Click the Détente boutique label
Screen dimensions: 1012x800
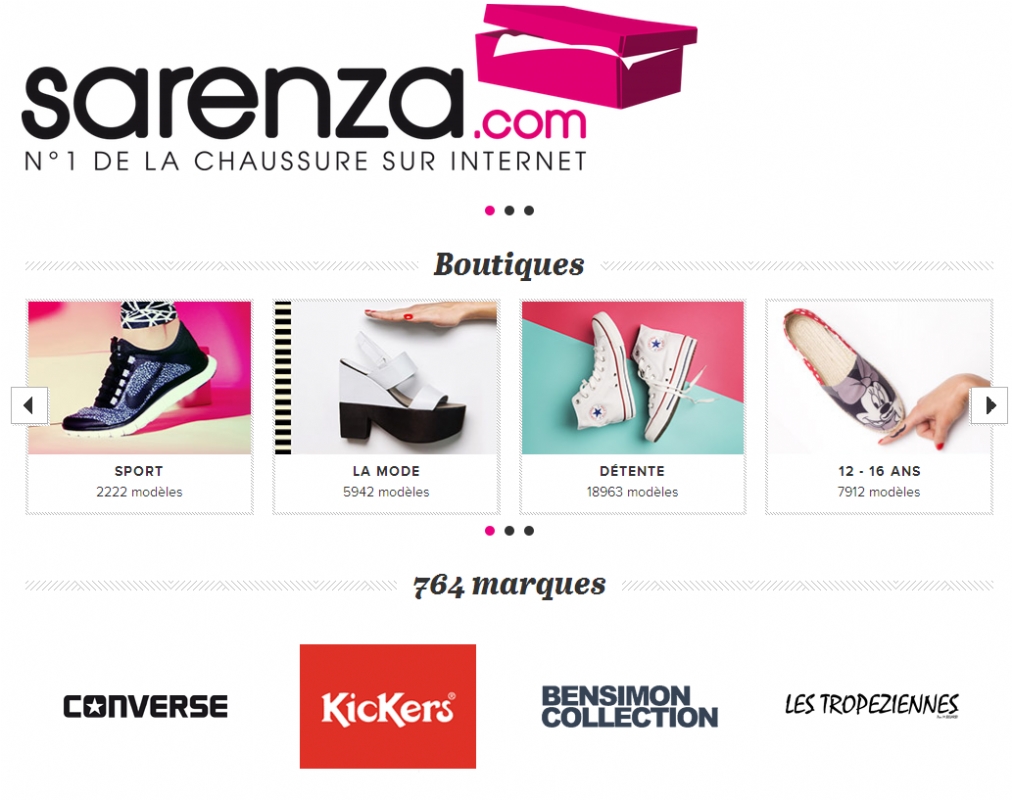(632, 472)
